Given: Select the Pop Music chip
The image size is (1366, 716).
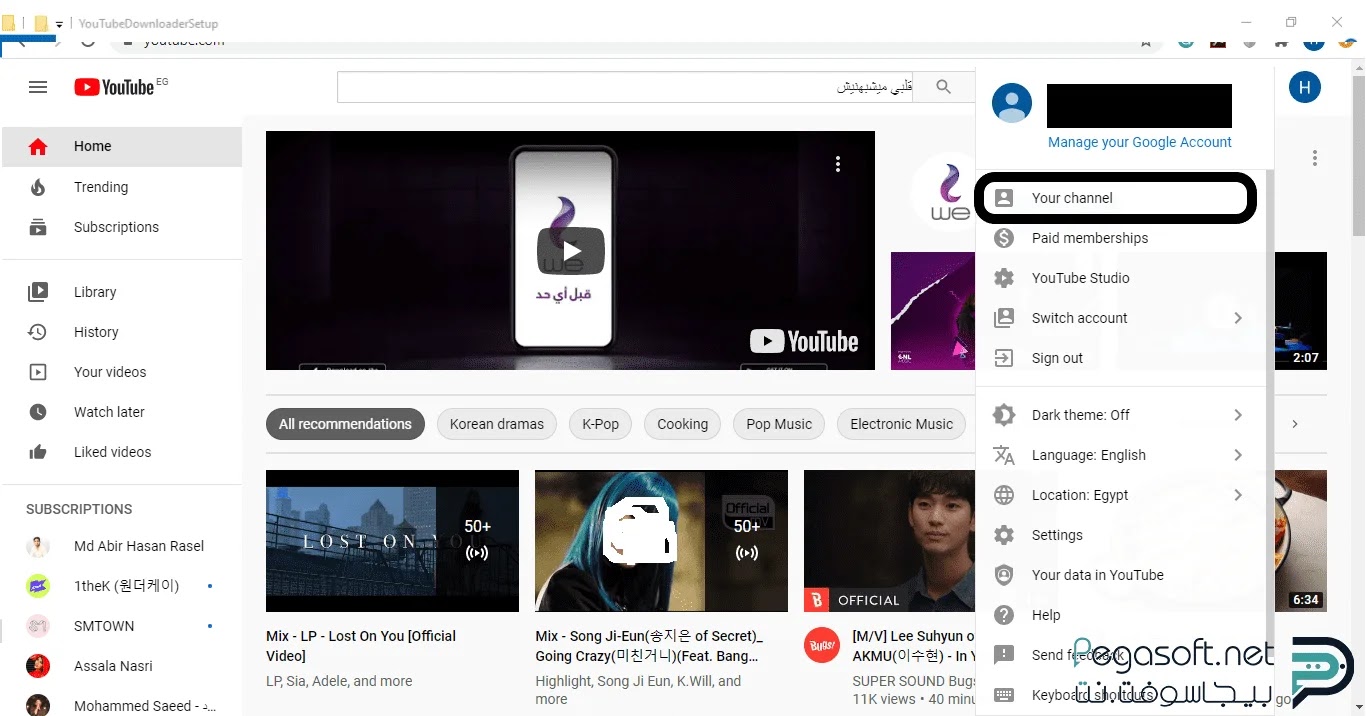Looking at the screenshot, I should (x=779, y=424).
